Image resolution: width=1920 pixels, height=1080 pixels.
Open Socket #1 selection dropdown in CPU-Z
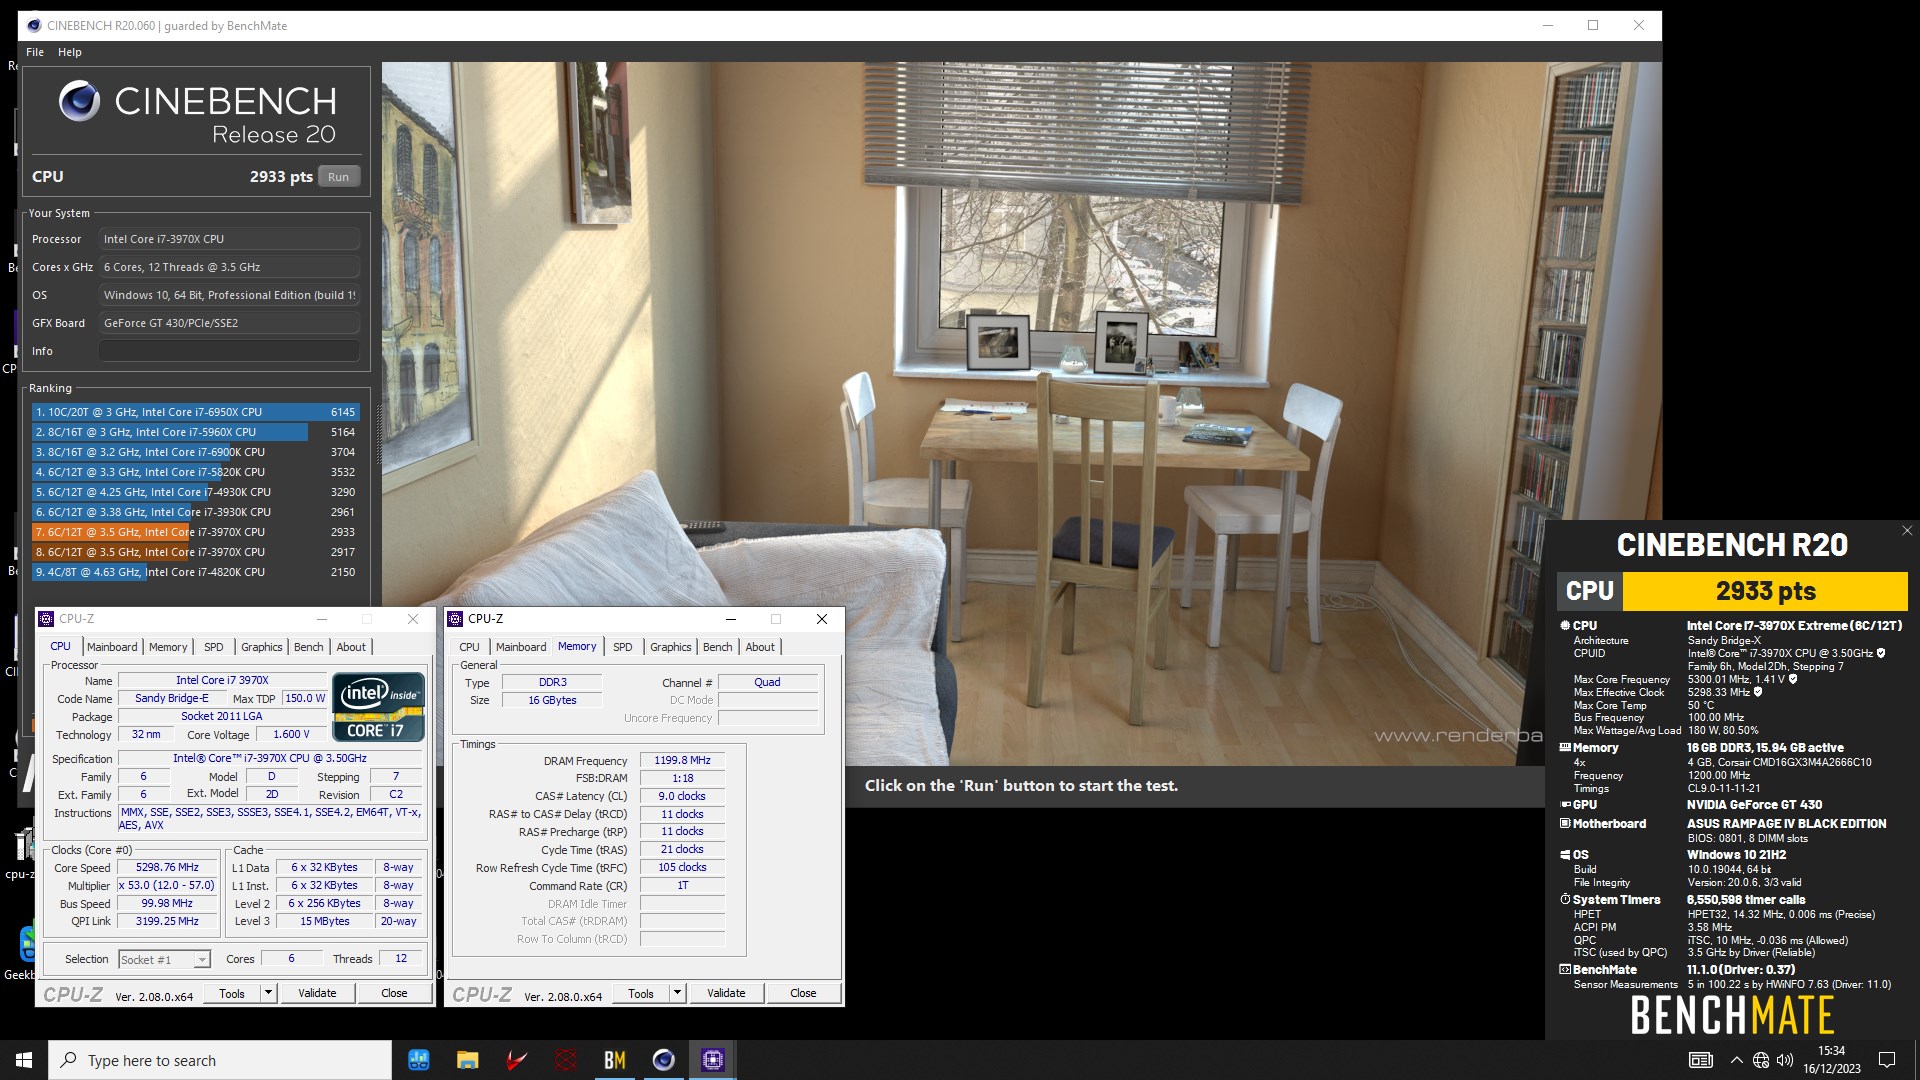pos(165,959)
